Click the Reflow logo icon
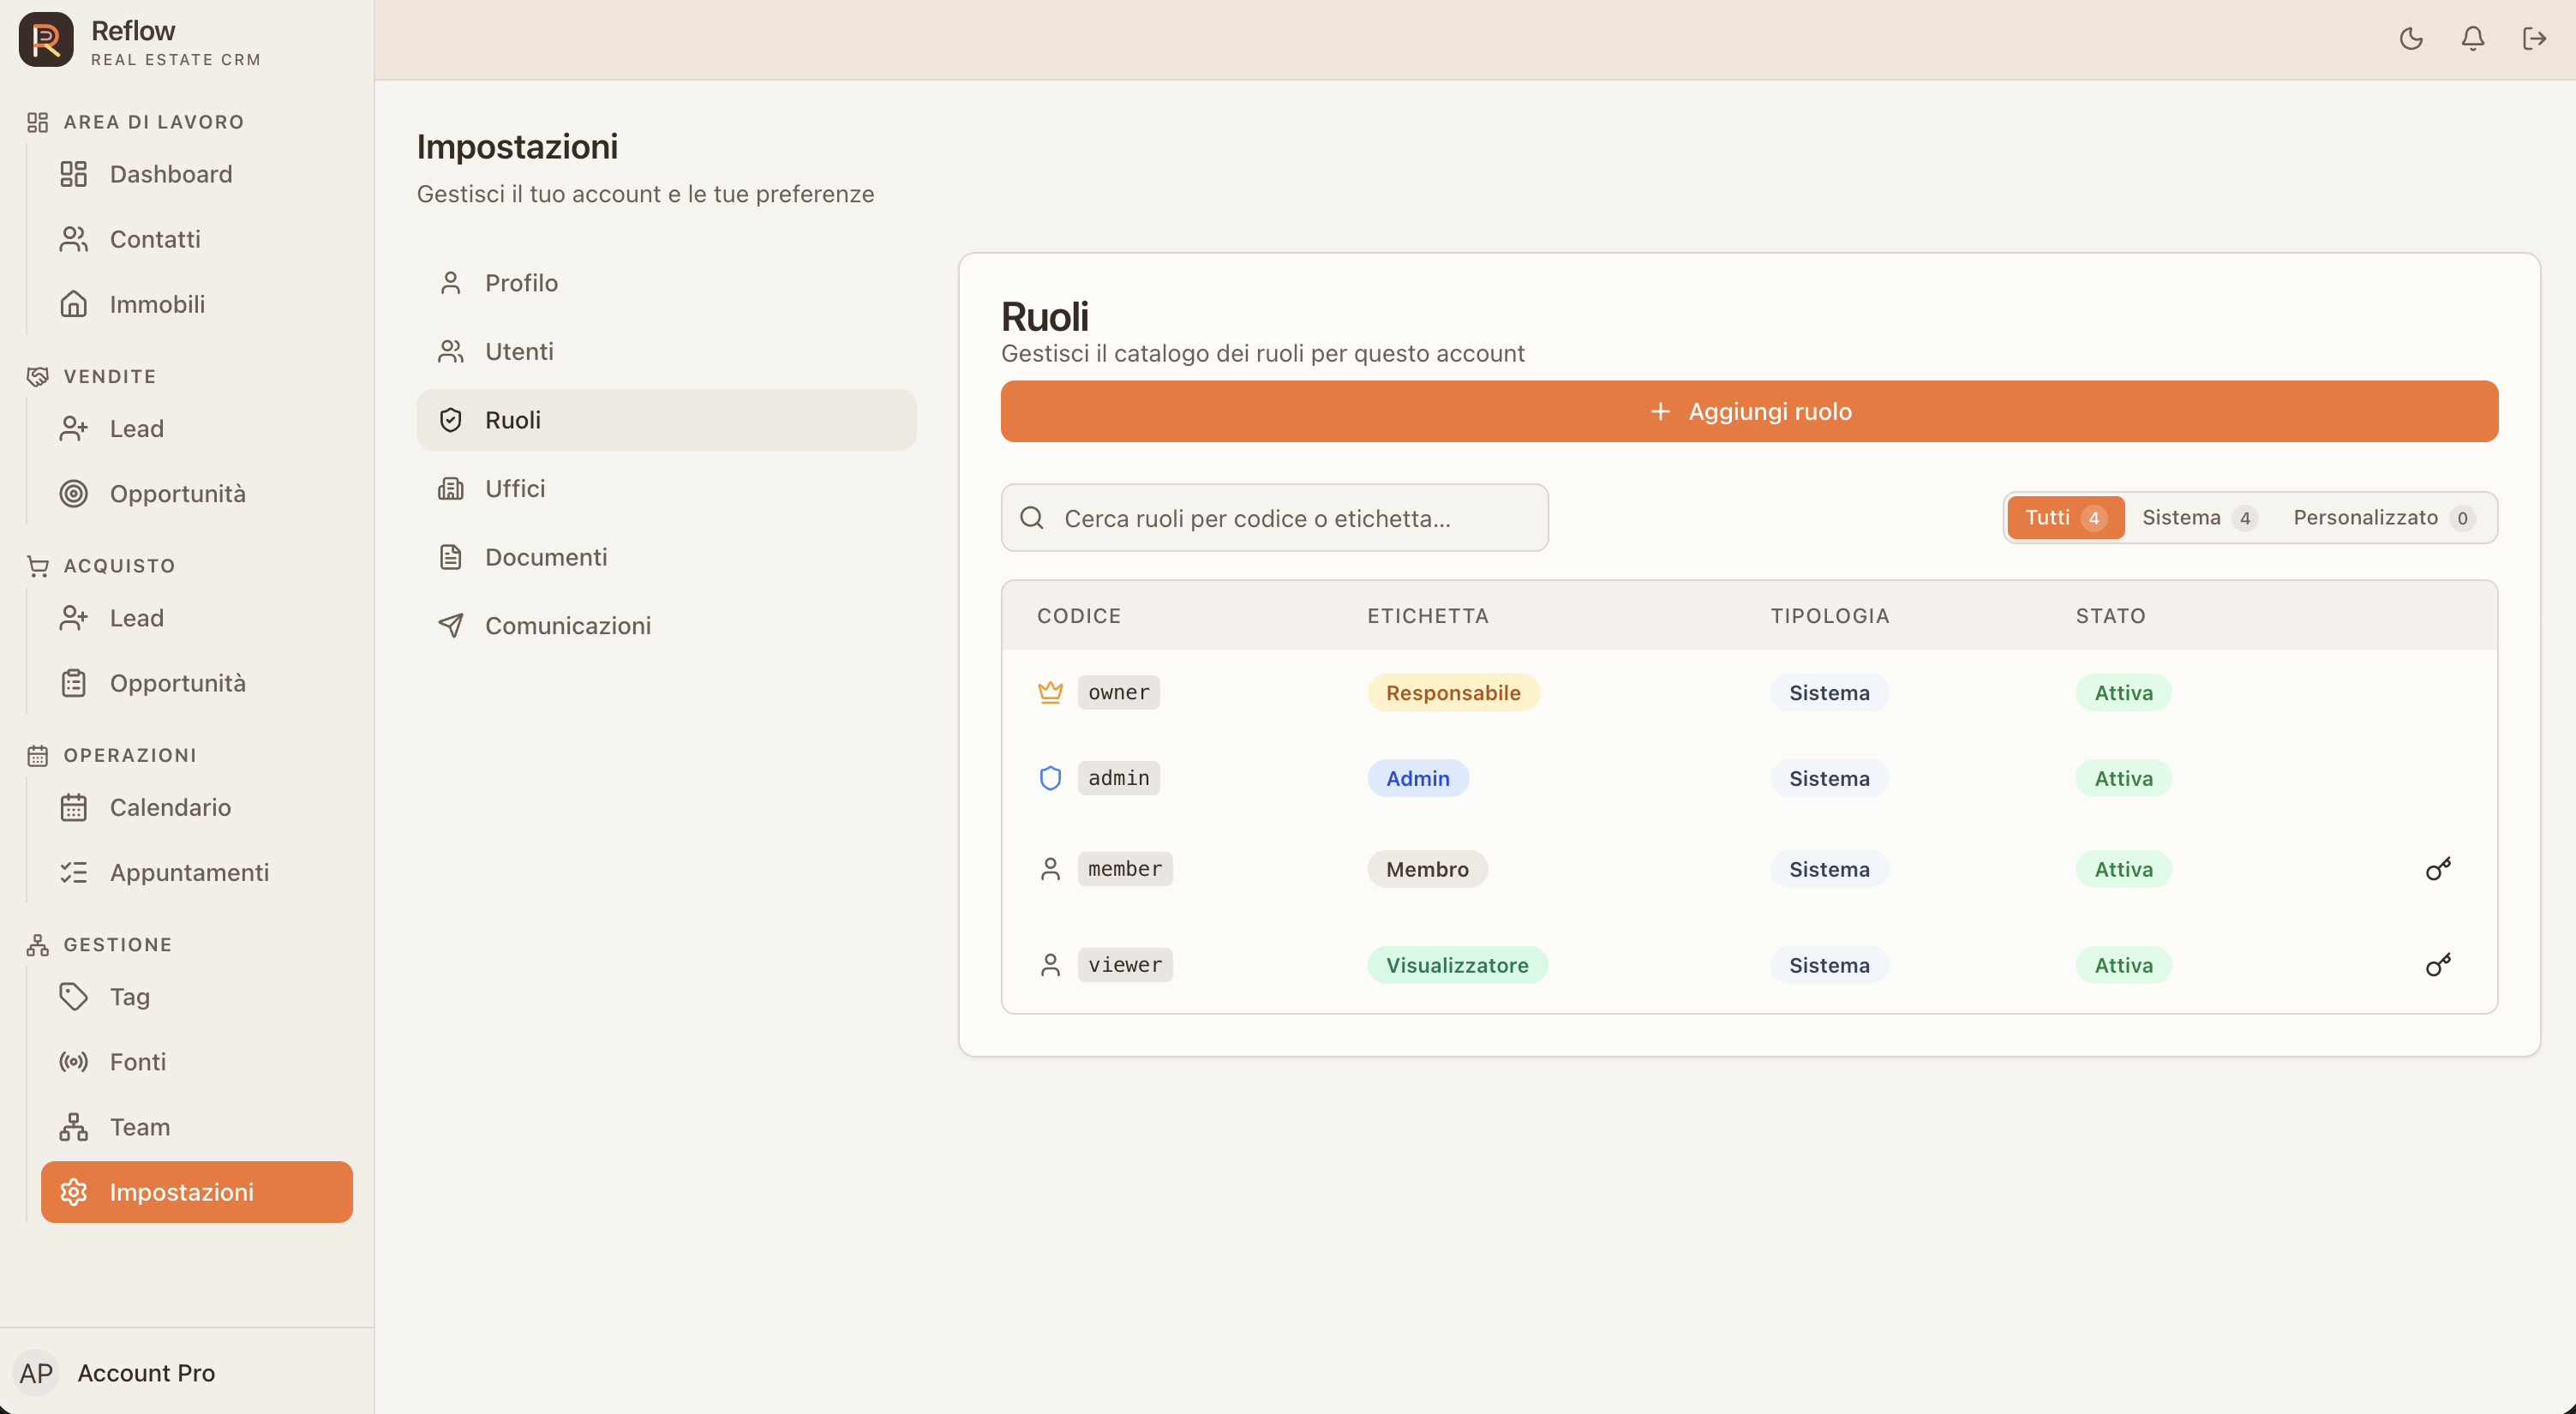Image resolution: width=2576 pixels, height=1414 pixels. click(46, 40)
